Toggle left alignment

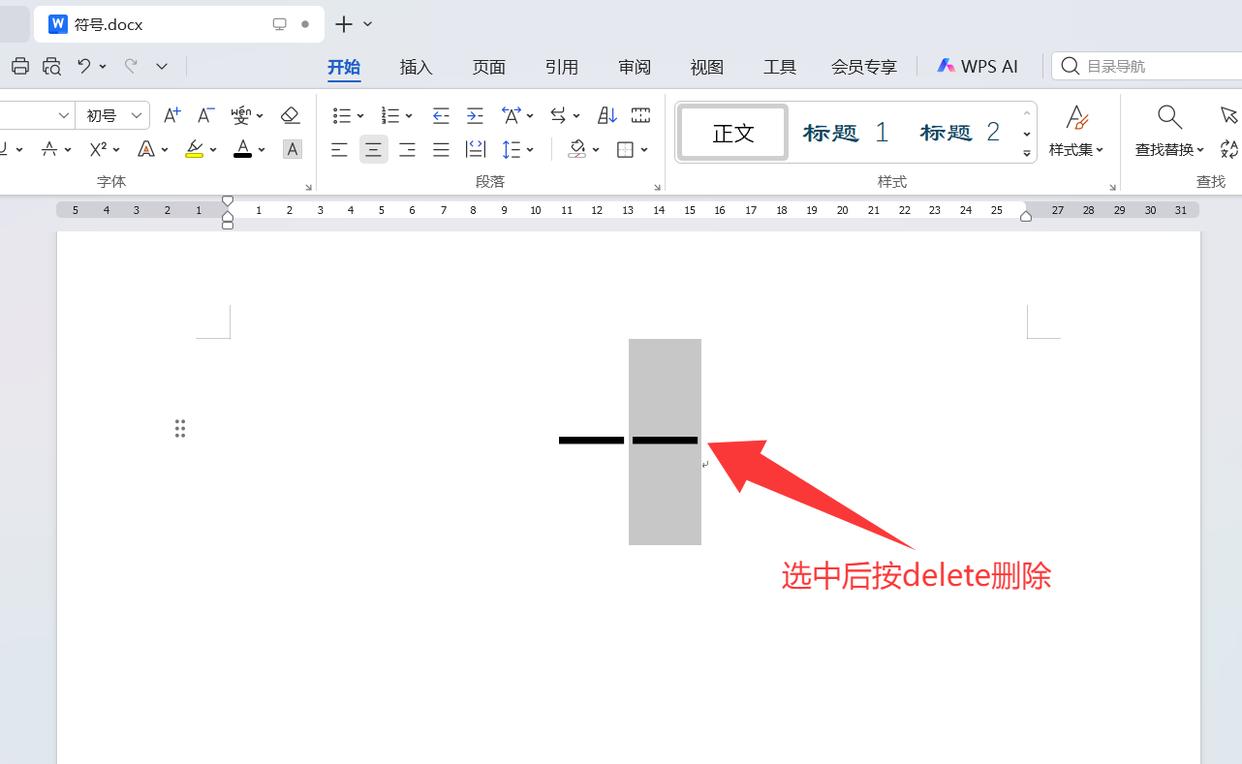(339, 150)
